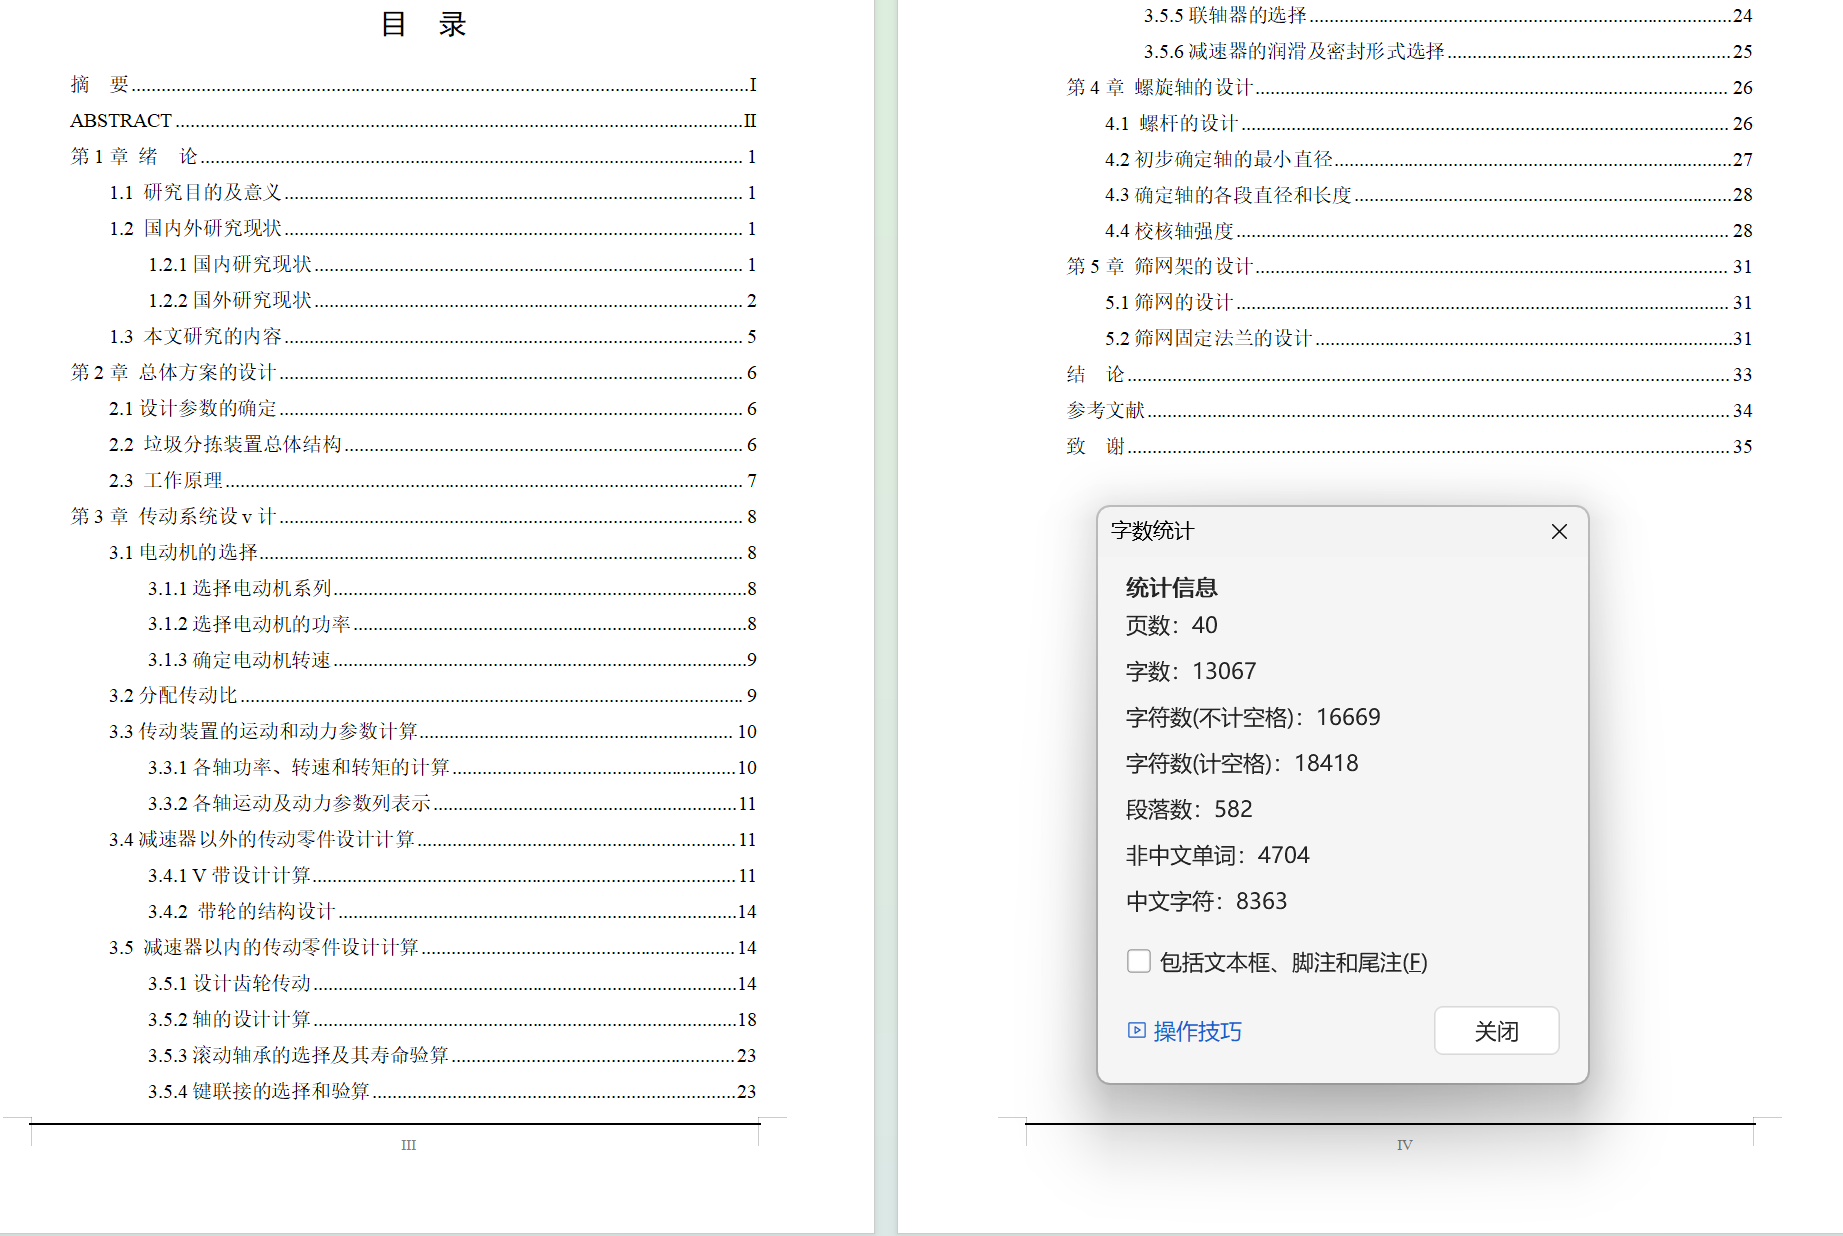Enable 包括文本框、脚注和尾注 checkbox
This screenshot has width=1843, height=1236.
pos(1138,961)
